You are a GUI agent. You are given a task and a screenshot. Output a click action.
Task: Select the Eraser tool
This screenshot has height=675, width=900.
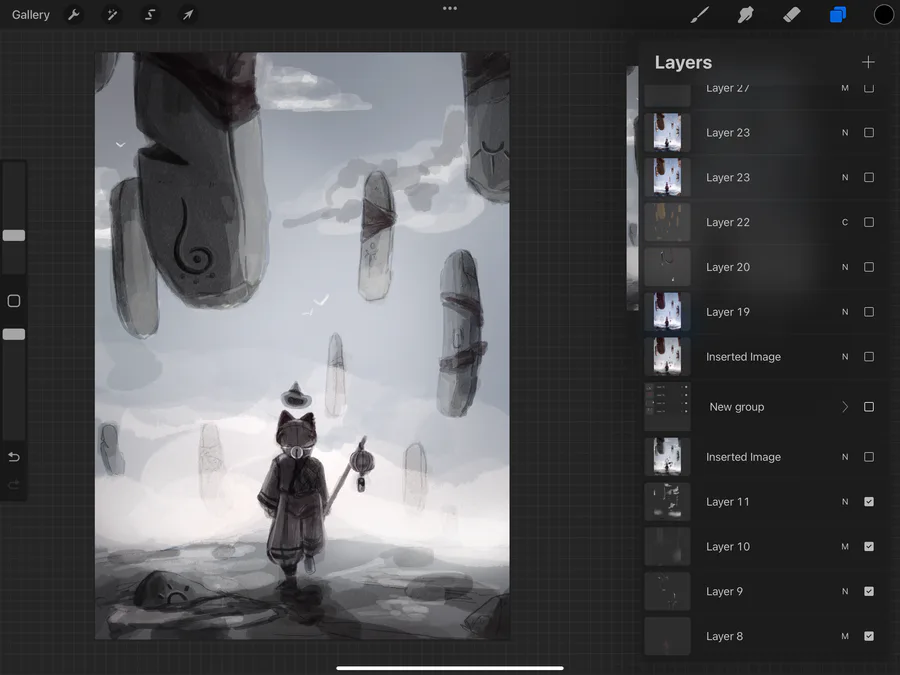click(x=792, y=15)
